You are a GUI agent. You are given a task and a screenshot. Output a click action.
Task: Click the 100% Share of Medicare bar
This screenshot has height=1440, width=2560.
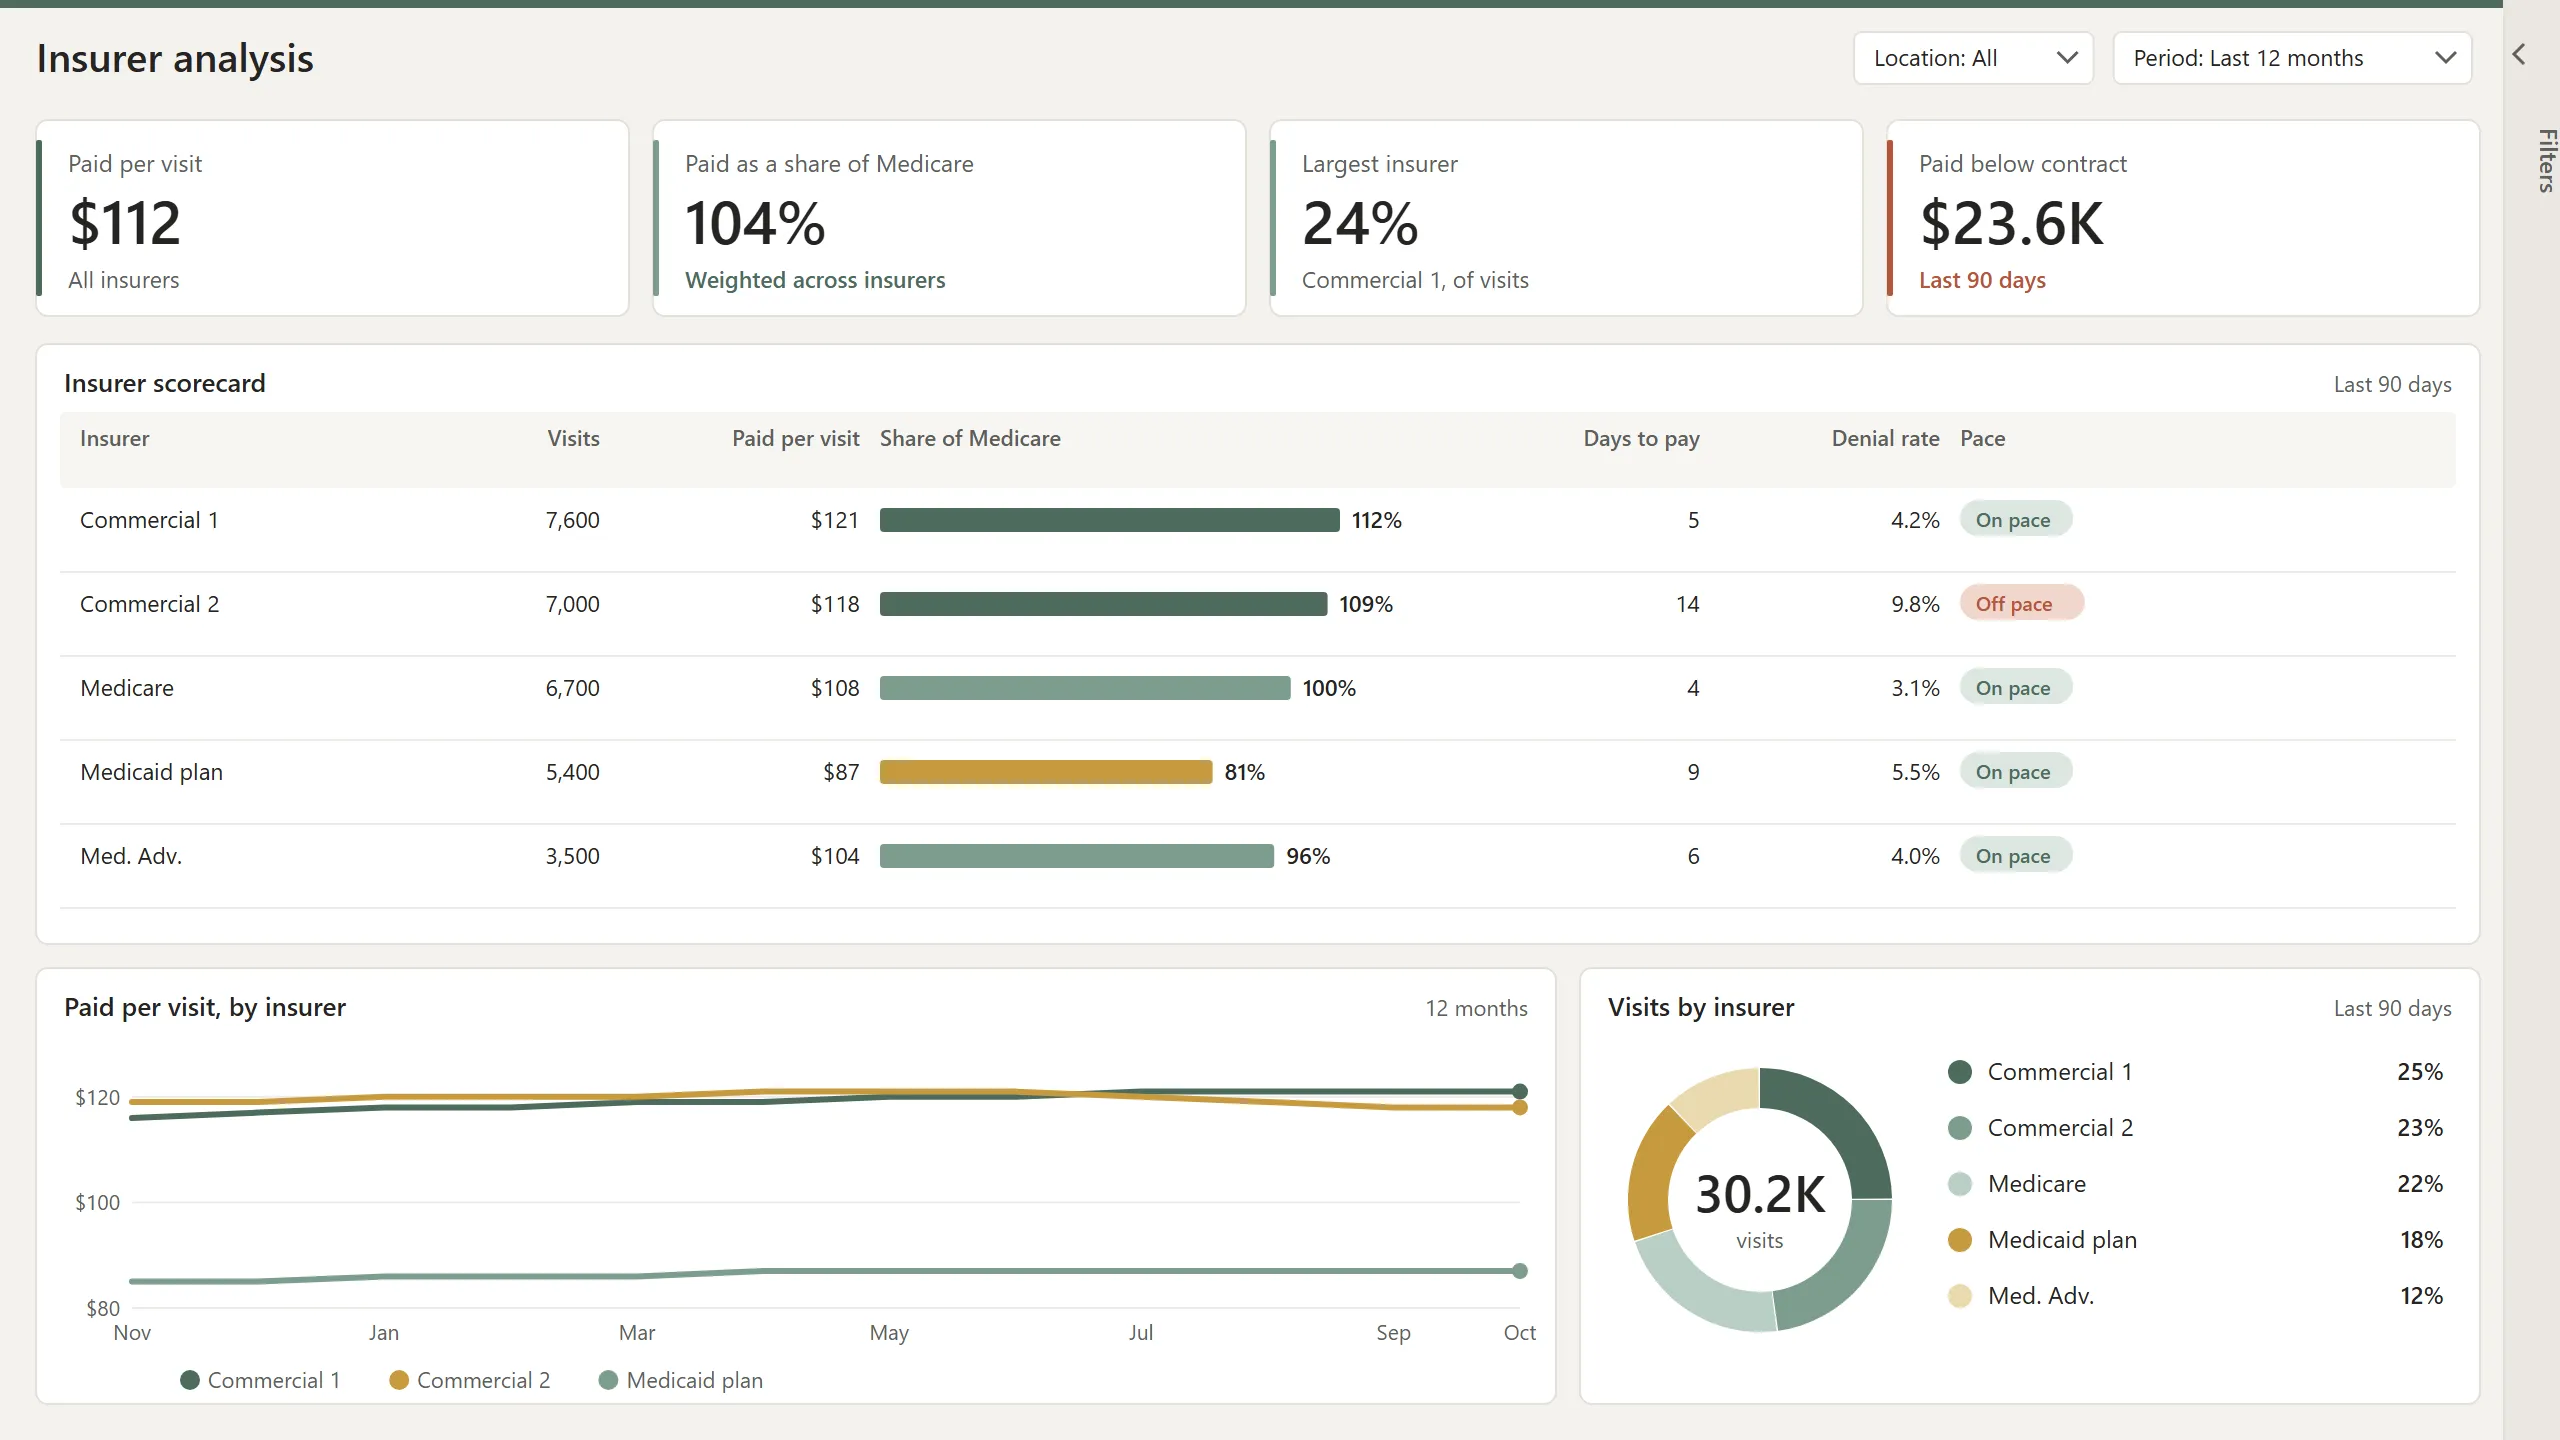tap(1085, 688)
